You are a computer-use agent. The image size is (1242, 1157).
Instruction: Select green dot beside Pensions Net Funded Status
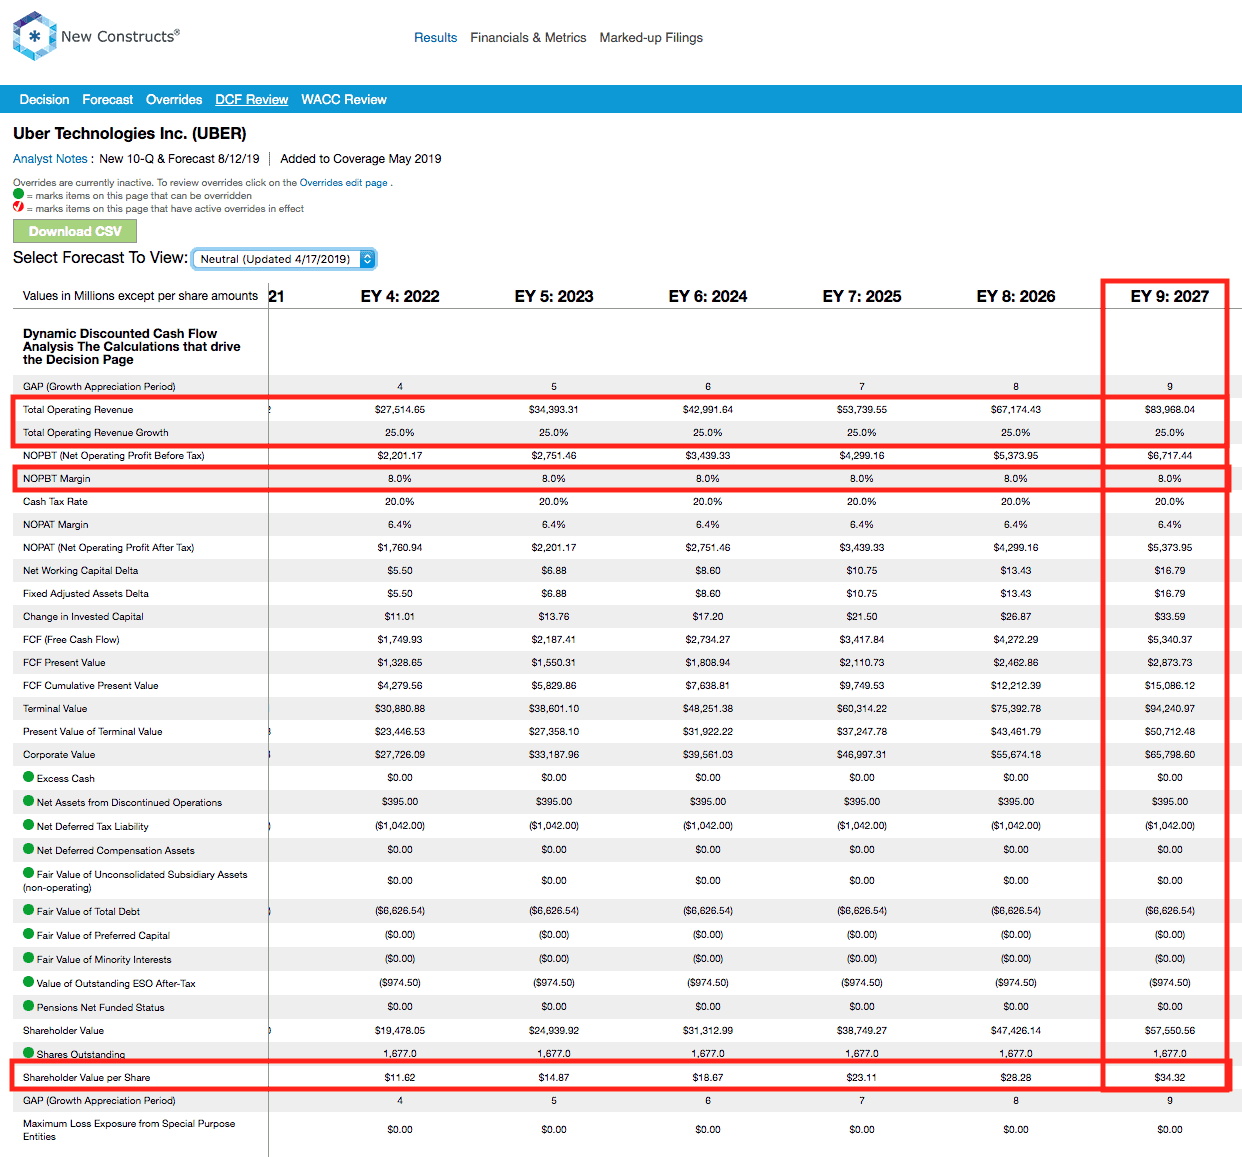tap(29, 1006)
